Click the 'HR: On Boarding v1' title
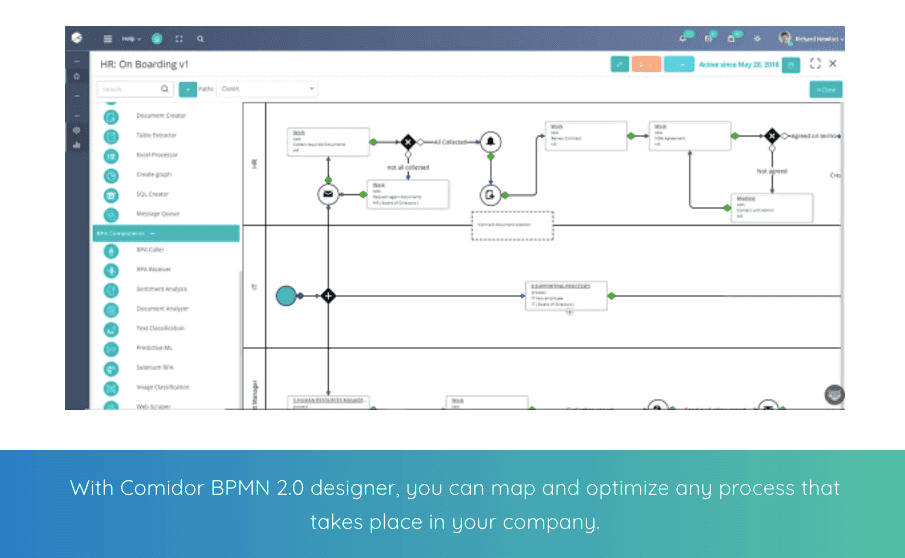 (144, 65)
